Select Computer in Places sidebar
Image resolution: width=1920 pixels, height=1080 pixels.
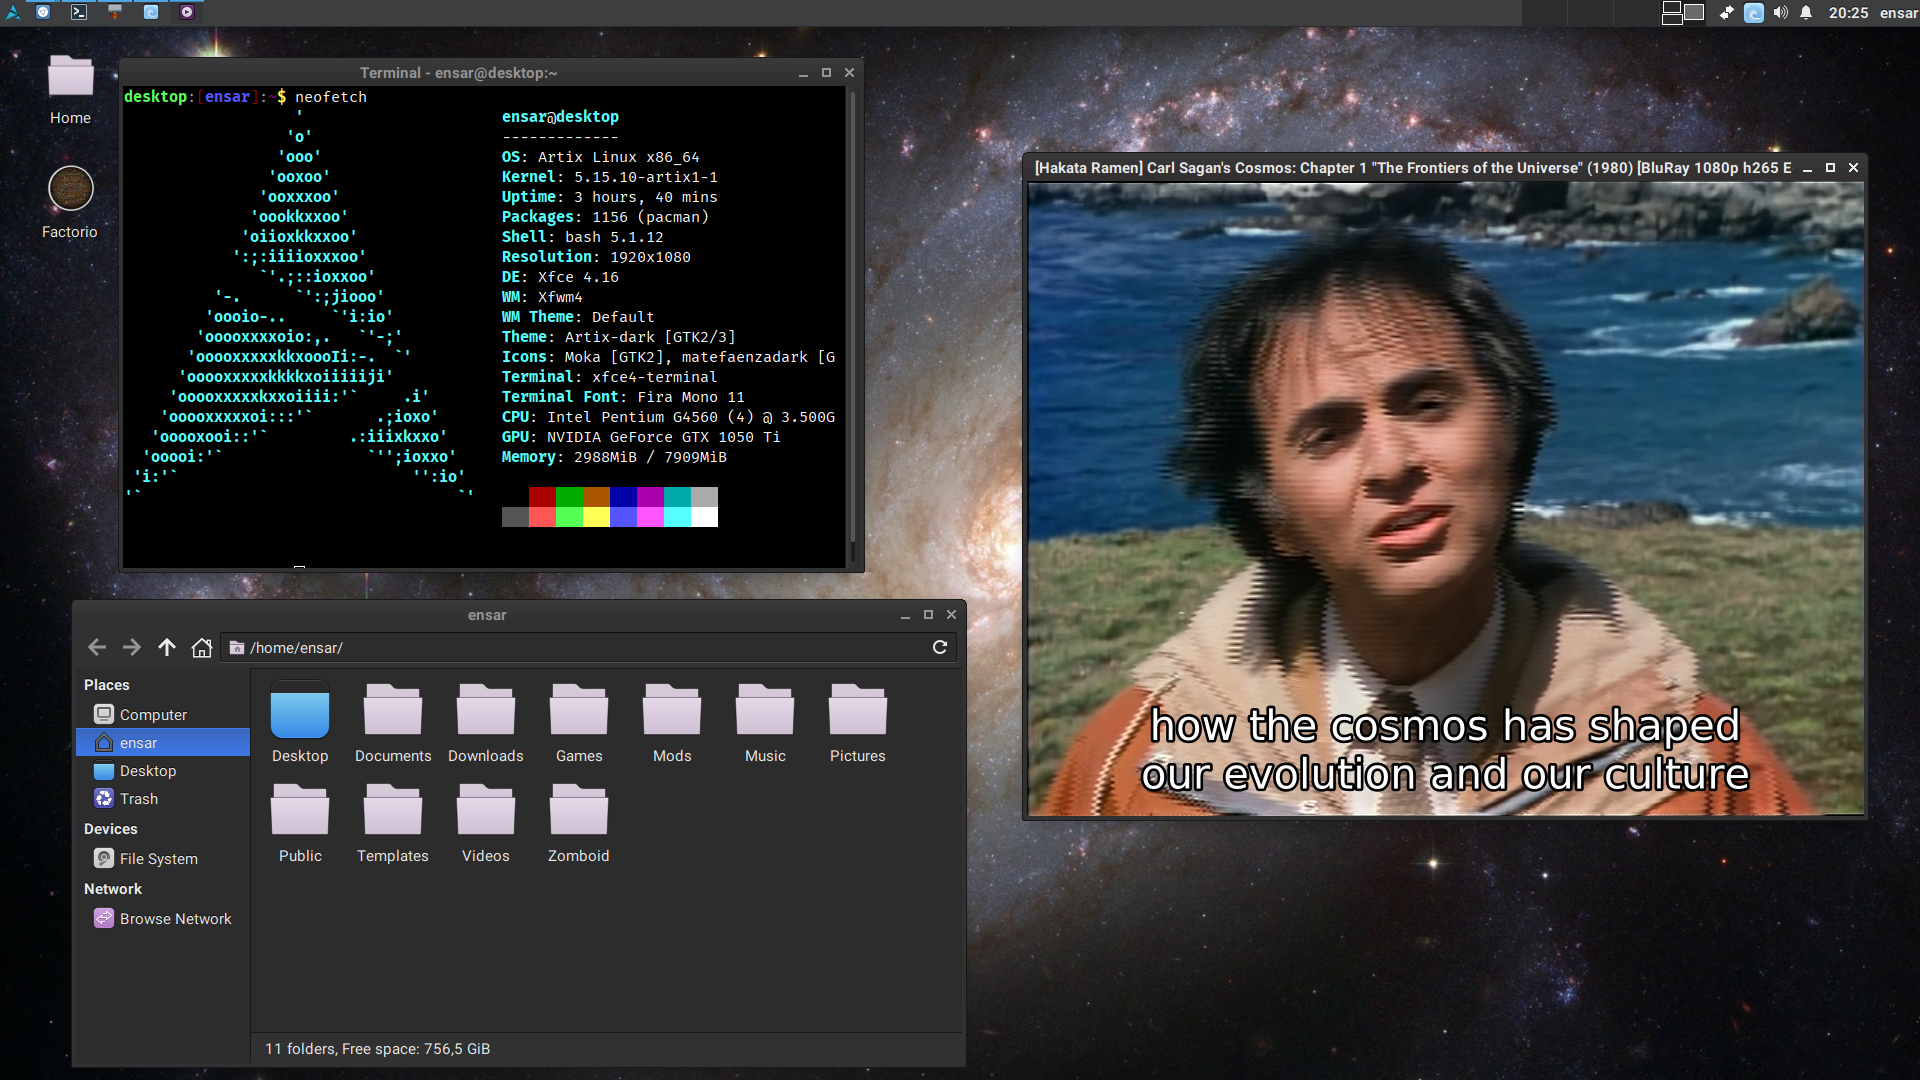(x=153, y=715)
